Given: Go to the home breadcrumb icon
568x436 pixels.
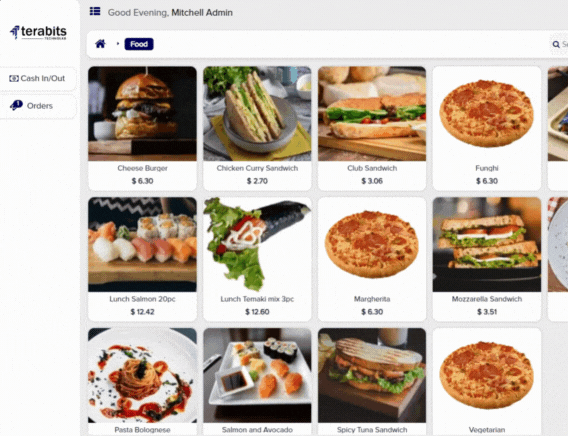Looking at the screenshot, I should [x=100, y=44].
